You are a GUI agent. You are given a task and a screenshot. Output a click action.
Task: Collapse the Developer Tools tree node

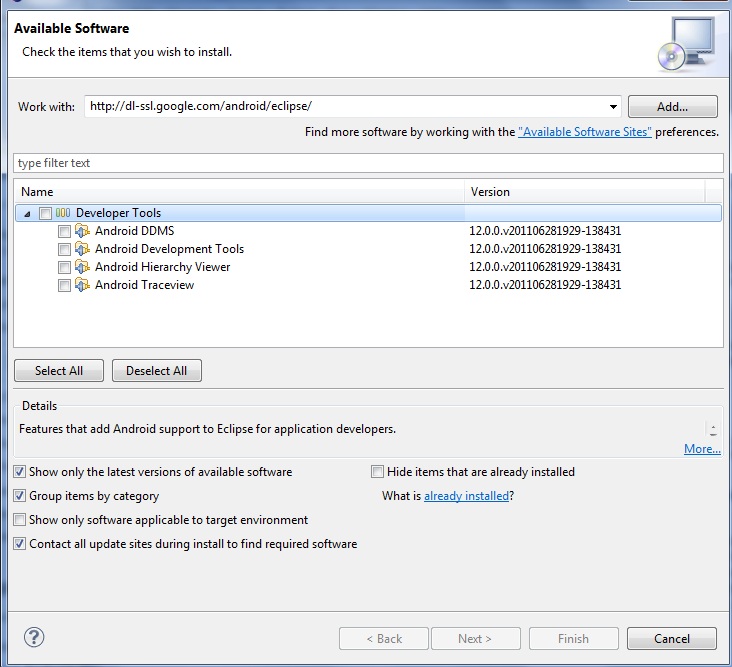coord(27,214)
